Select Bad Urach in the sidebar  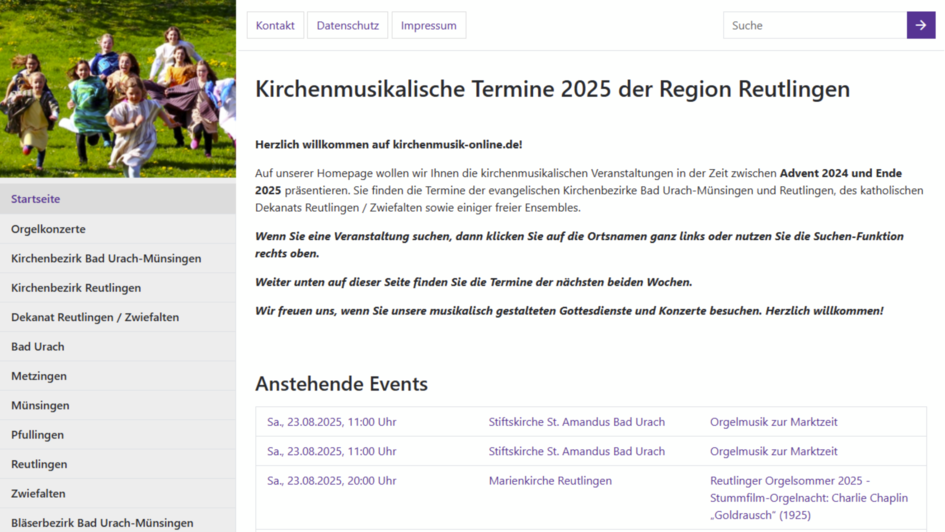coord(118,346)
